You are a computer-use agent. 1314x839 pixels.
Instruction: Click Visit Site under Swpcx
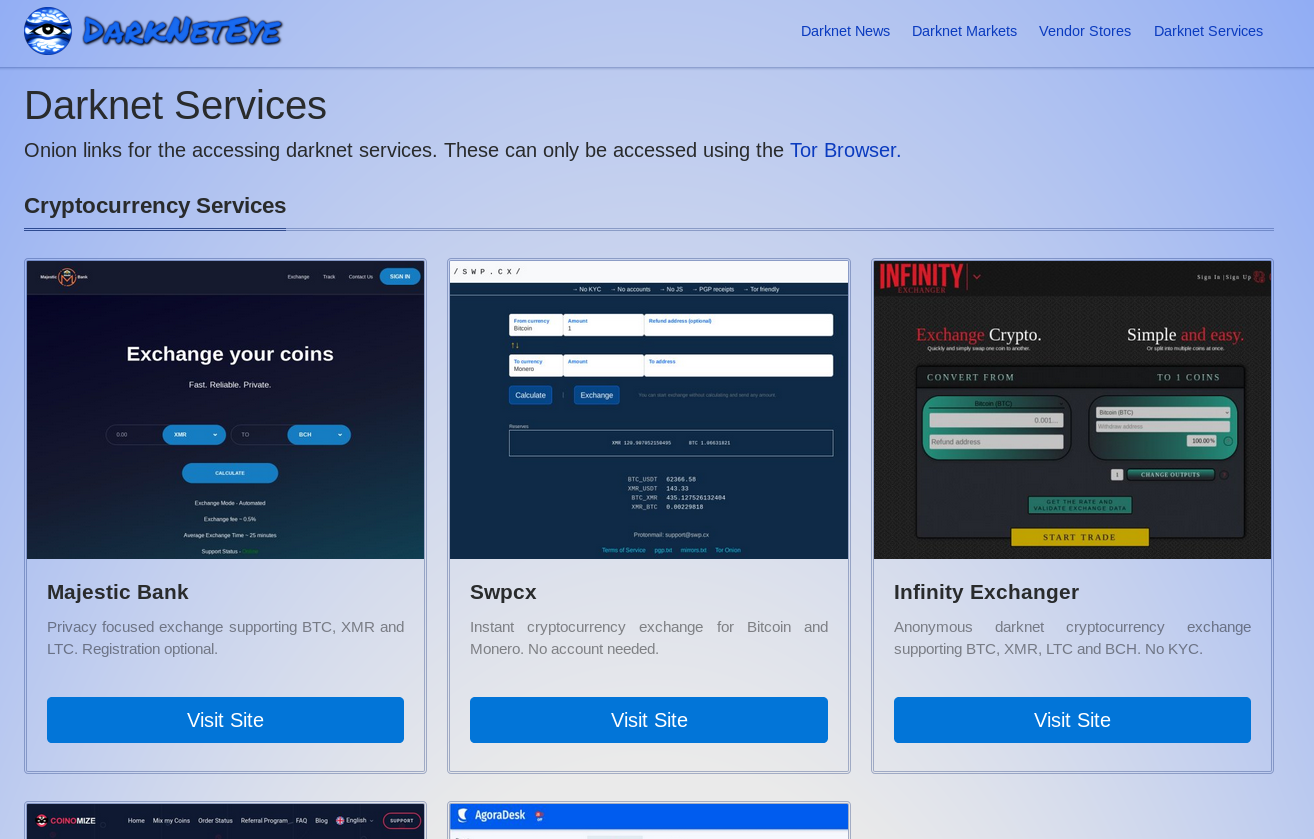(x=649, y=720)
